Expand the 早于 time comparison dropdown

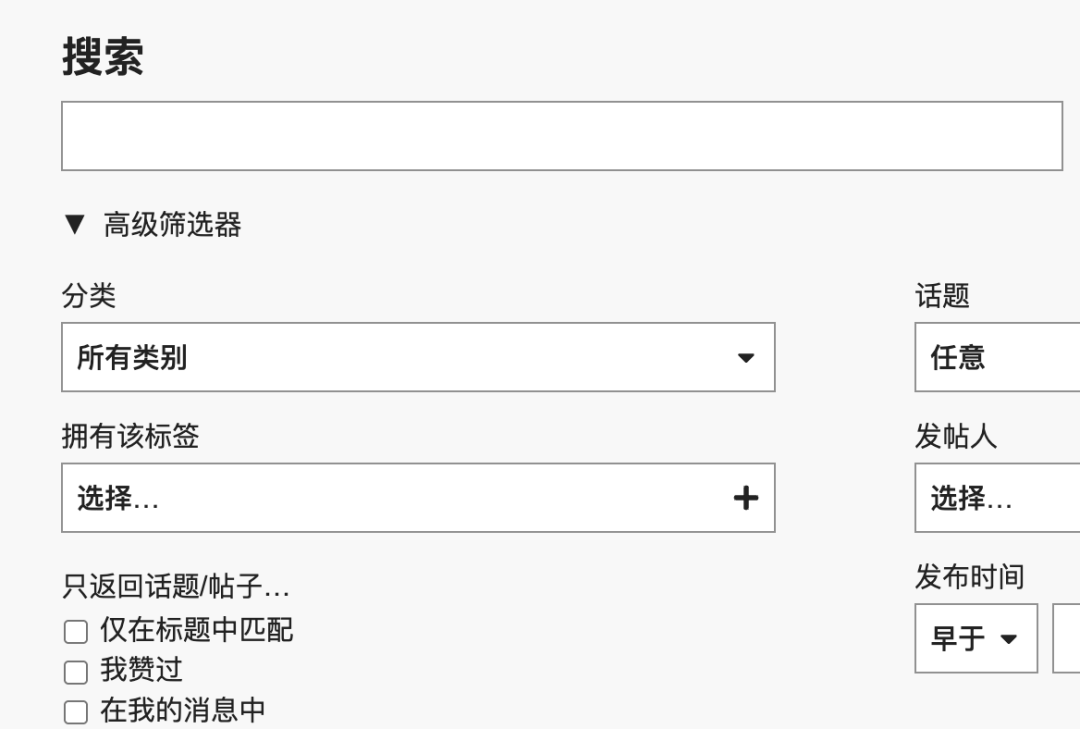coord(975,638)
